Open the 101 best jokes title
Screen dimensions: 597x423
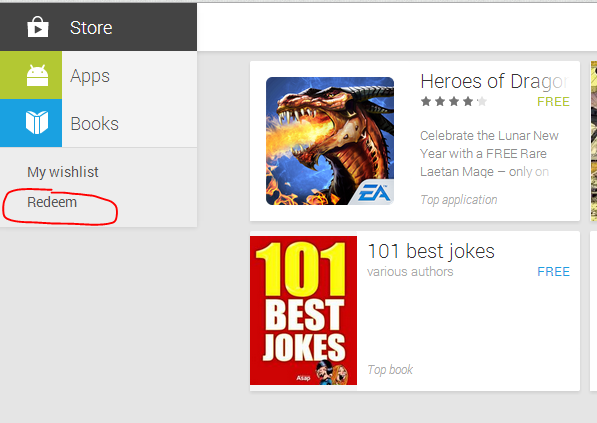pyautogui.click(x=431, y=251)
